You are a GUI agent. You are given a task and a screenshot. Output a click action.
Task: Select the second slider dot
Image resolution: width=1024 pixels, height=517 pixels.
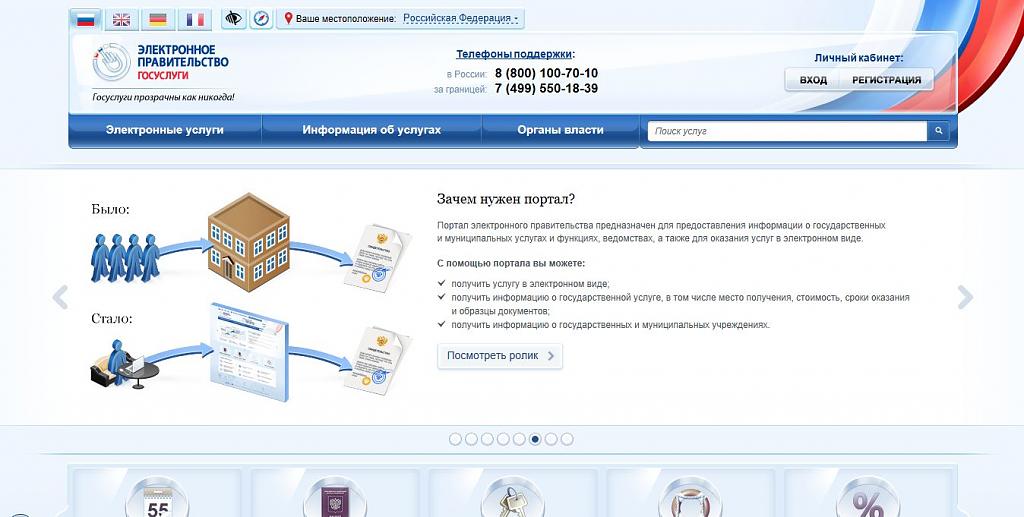[471, 439]
